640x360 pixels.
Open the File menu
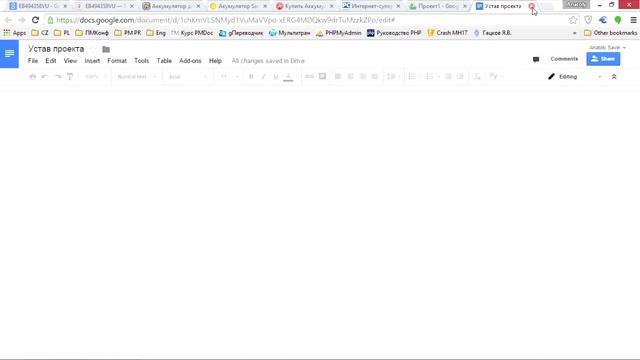click(33, 61)
